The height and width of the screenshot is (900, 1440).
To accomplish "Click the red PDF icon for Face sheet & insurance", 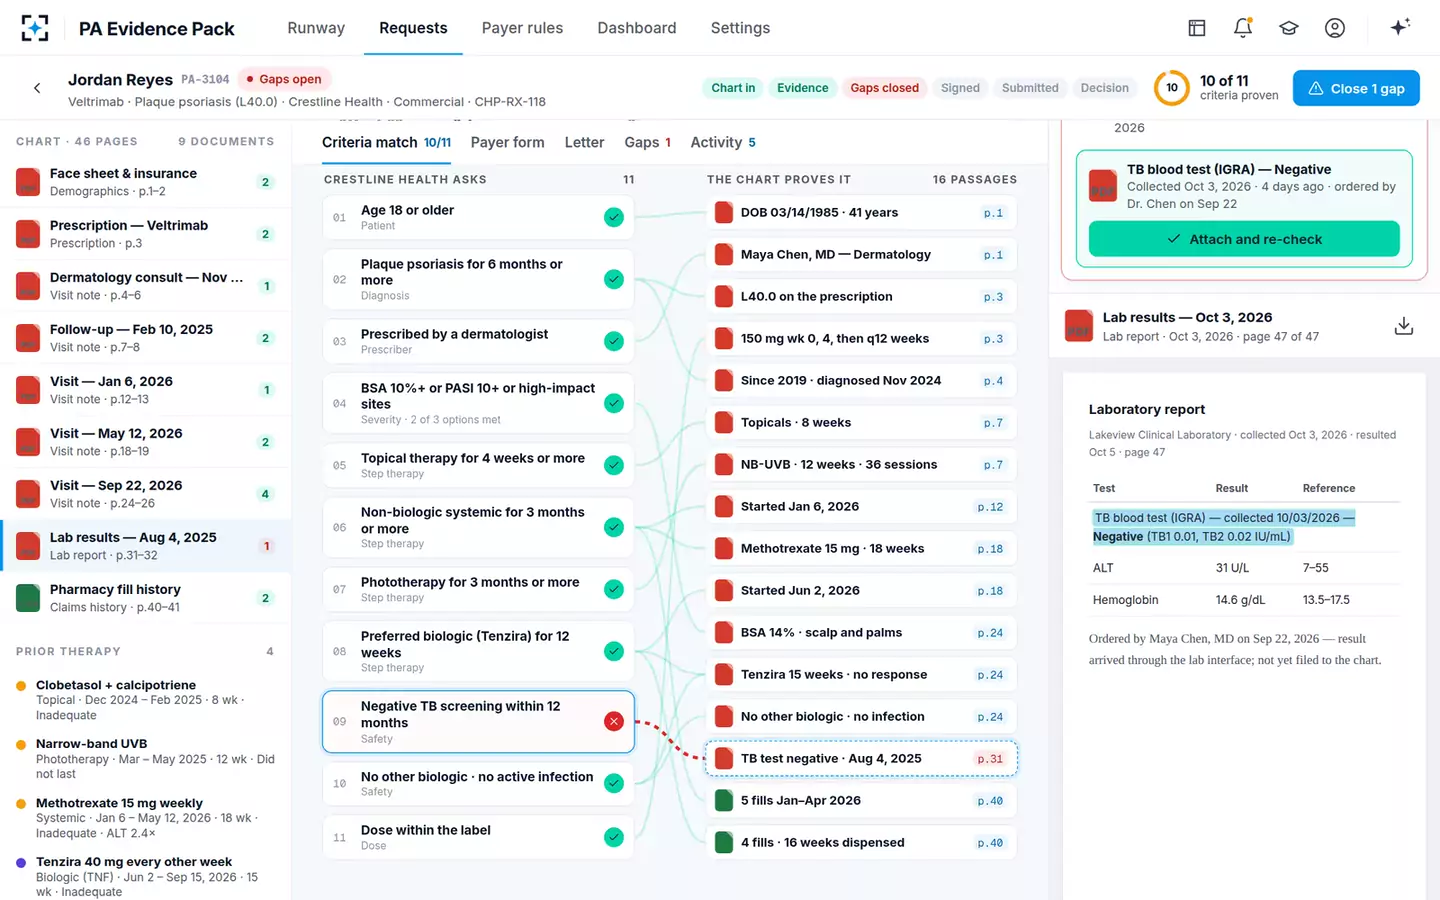I will pos(28,182).
